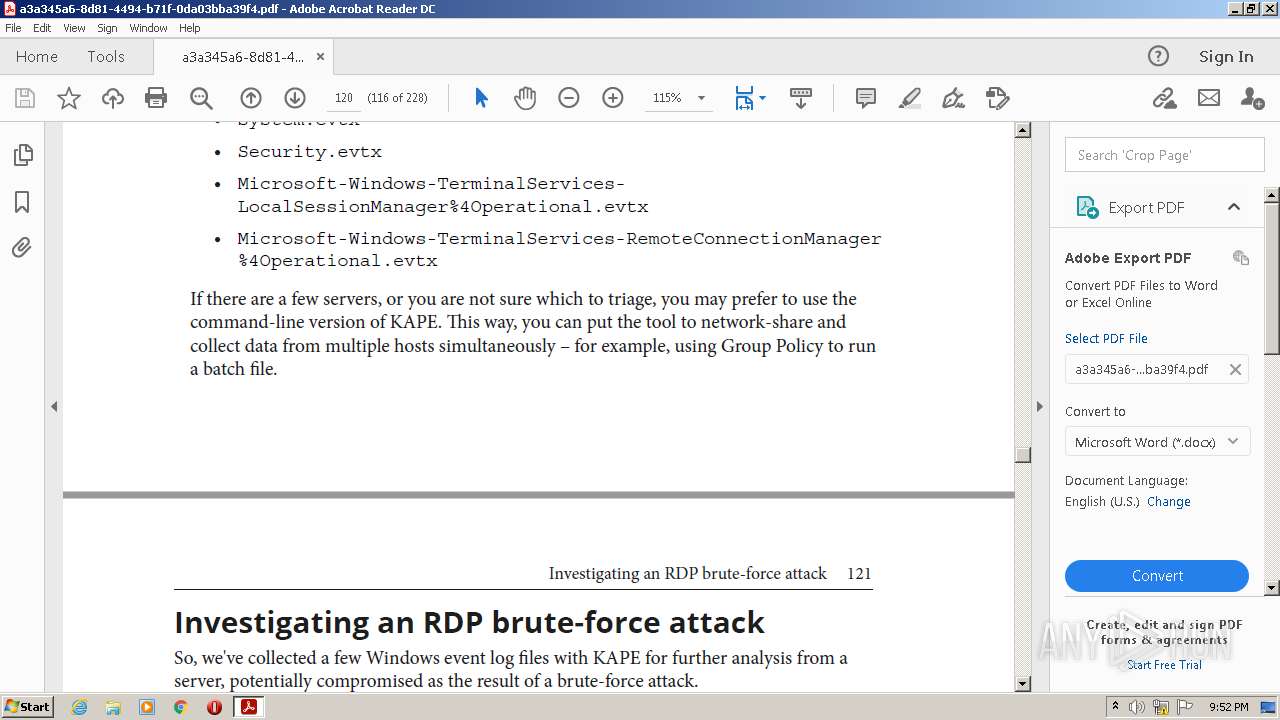Image resolution: width=1280 pixels, height=720 pixels.
Task: Share a link to the file
Action: click(x=1164, y=98)
